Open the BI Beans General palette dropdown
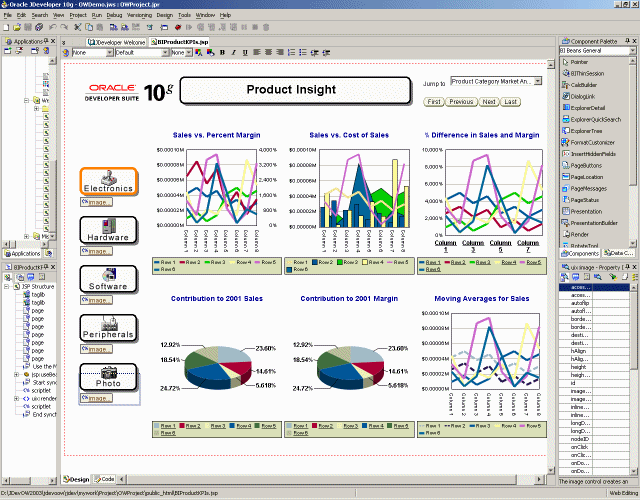This screenshot has width=640, height=500. pos(632,51)
